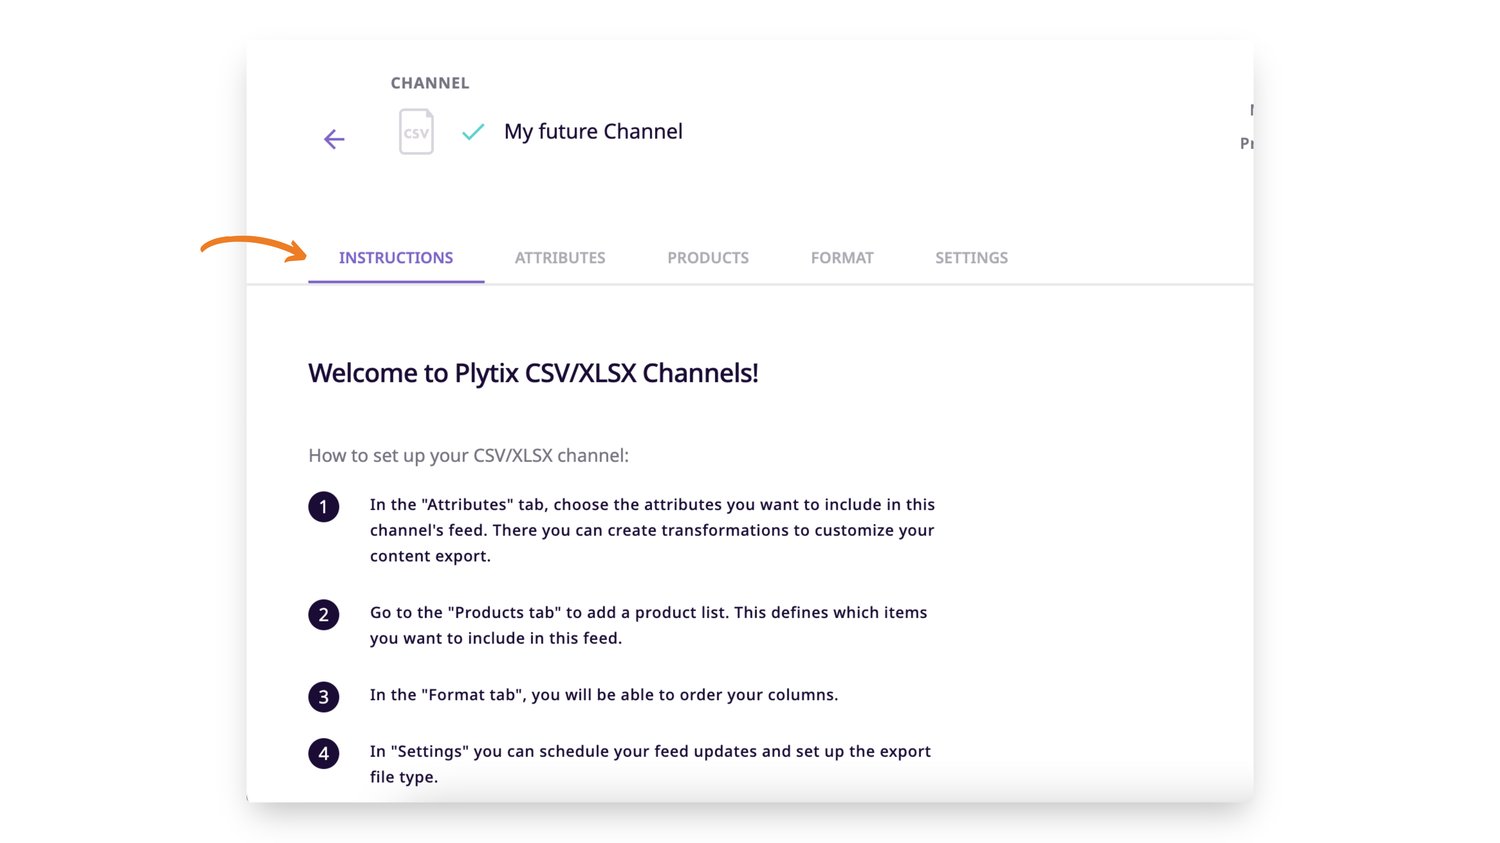Open the Settings tab
The height and width of the screenshot is (843, 1500).
point(971,257)
